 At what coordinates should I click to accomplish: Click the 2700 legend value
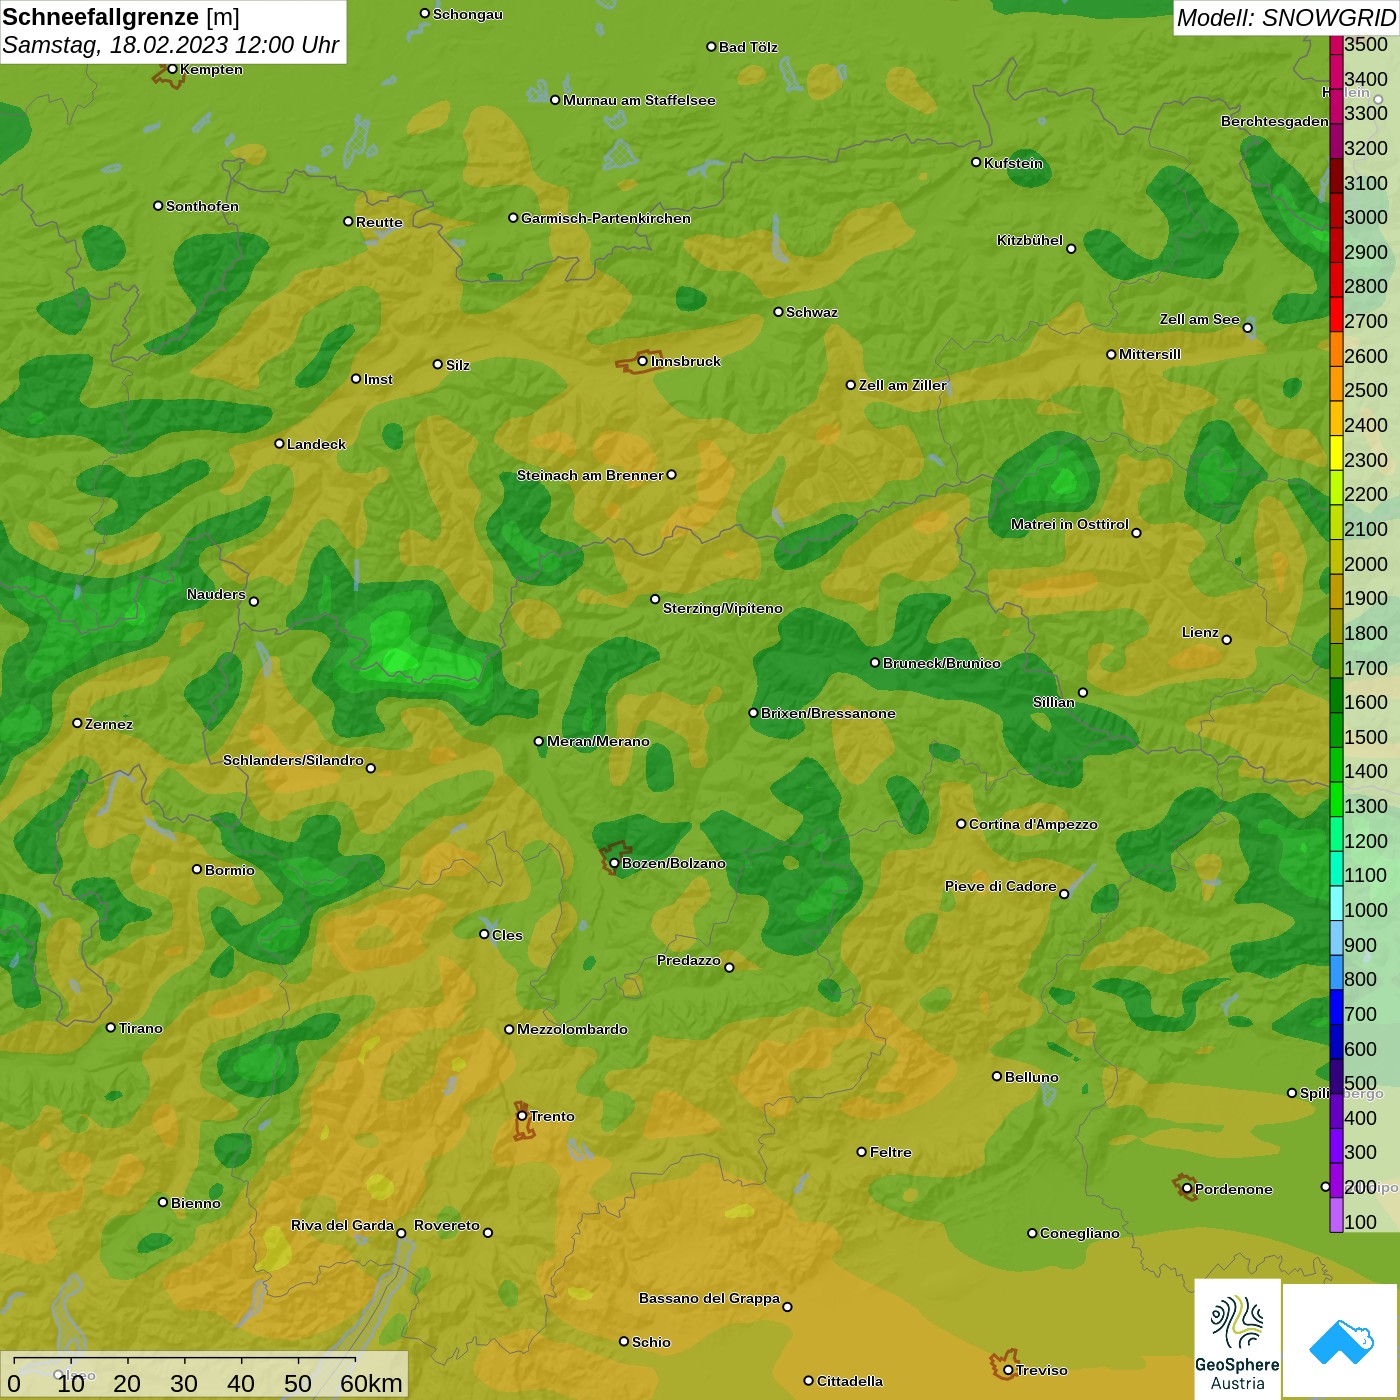(x=1366, y=321)
